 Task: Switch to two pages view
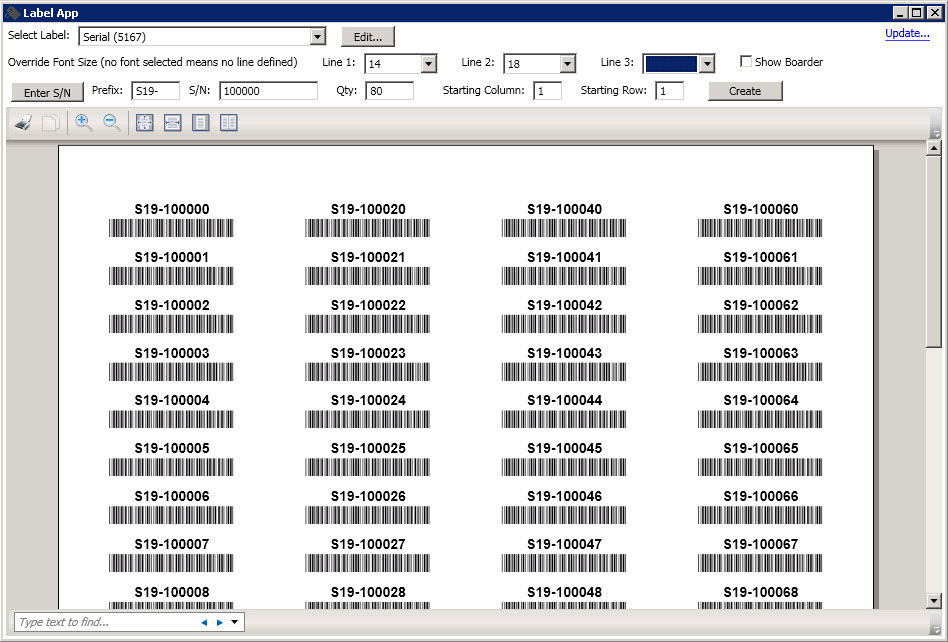229,123
